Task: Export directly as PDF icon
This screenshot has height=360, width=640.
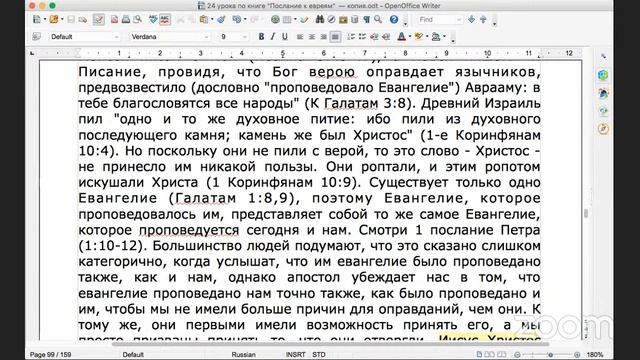Action: pyautogui.click(x=114, y=19)
